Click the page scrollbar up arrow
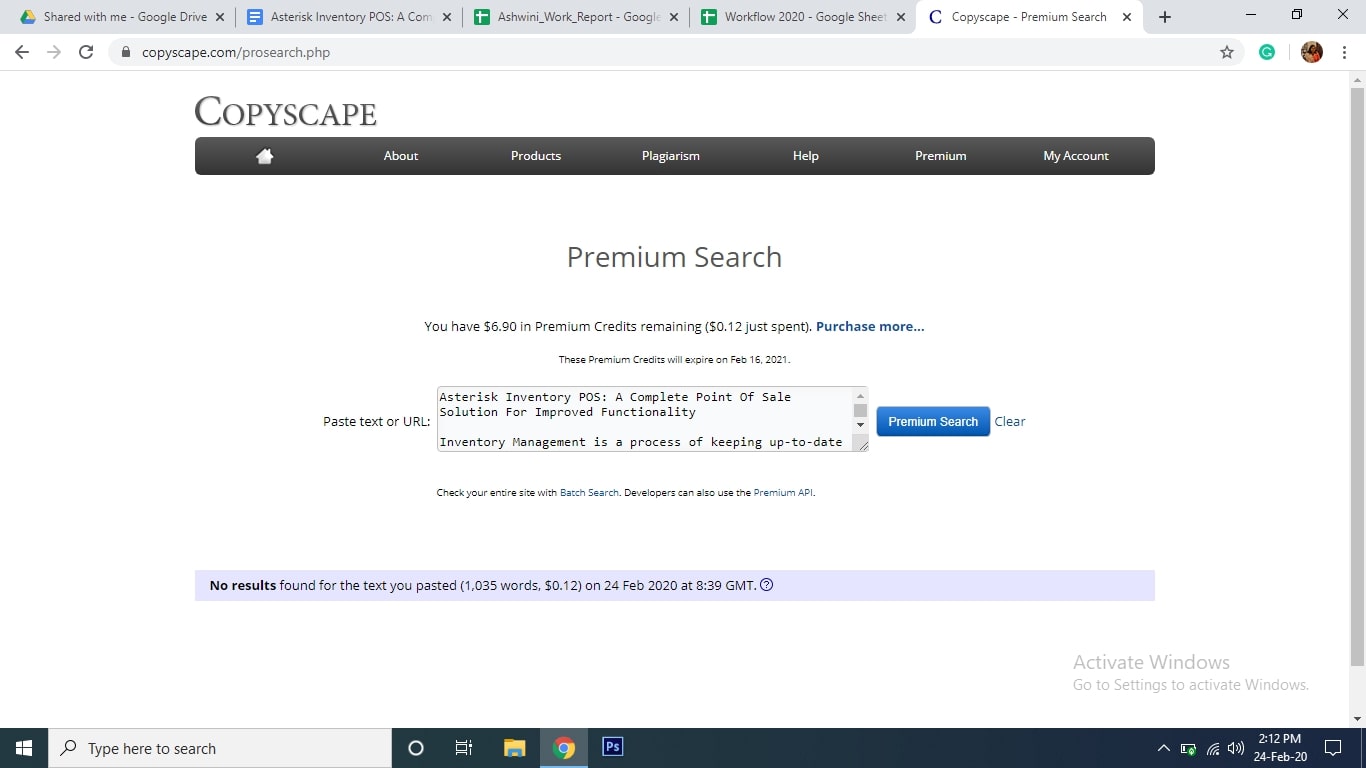 (x=1357, y=78)
